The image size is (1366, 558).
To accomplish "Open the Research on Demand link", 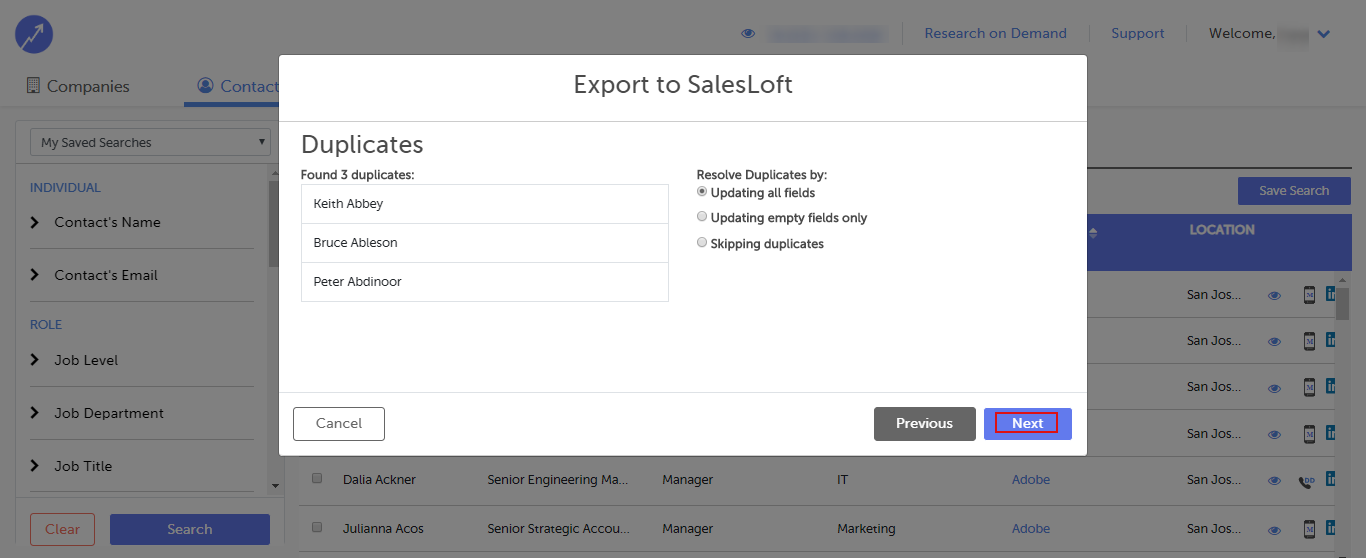I will tap(995, 33).
